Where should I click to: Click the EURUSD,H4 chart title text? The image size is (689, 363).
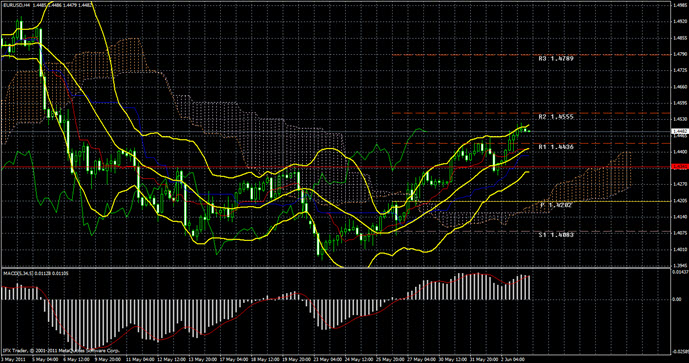[17, 5]
